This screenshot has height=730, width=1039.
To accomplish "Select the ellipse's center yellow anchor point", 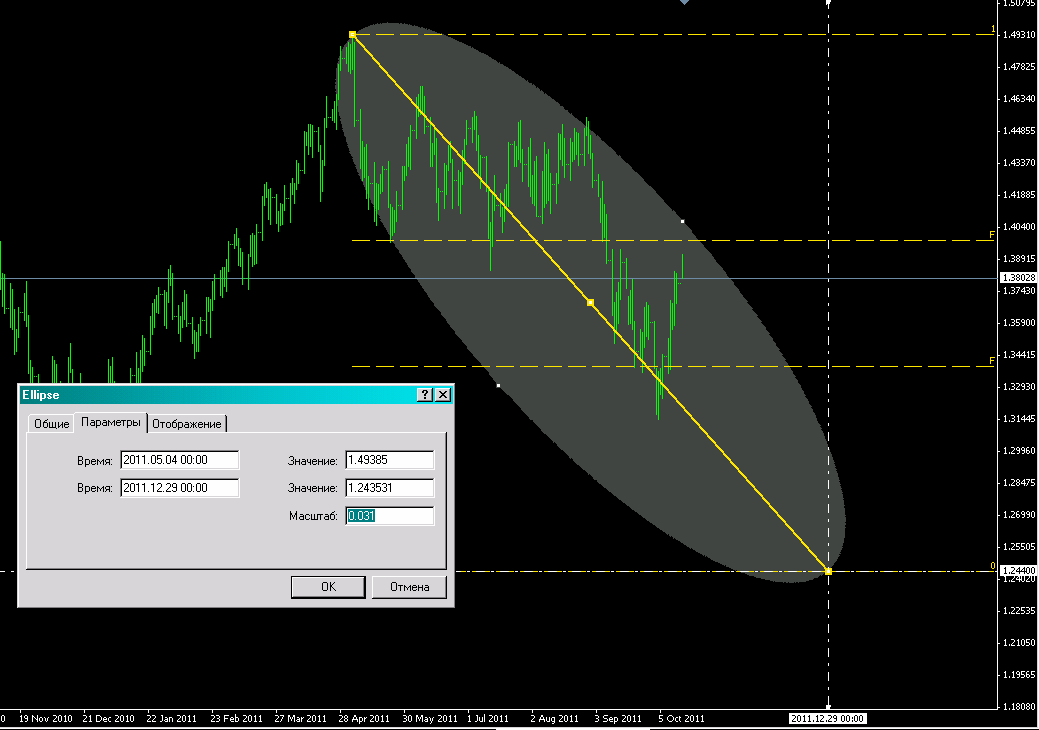I will (x=590, y=302).
